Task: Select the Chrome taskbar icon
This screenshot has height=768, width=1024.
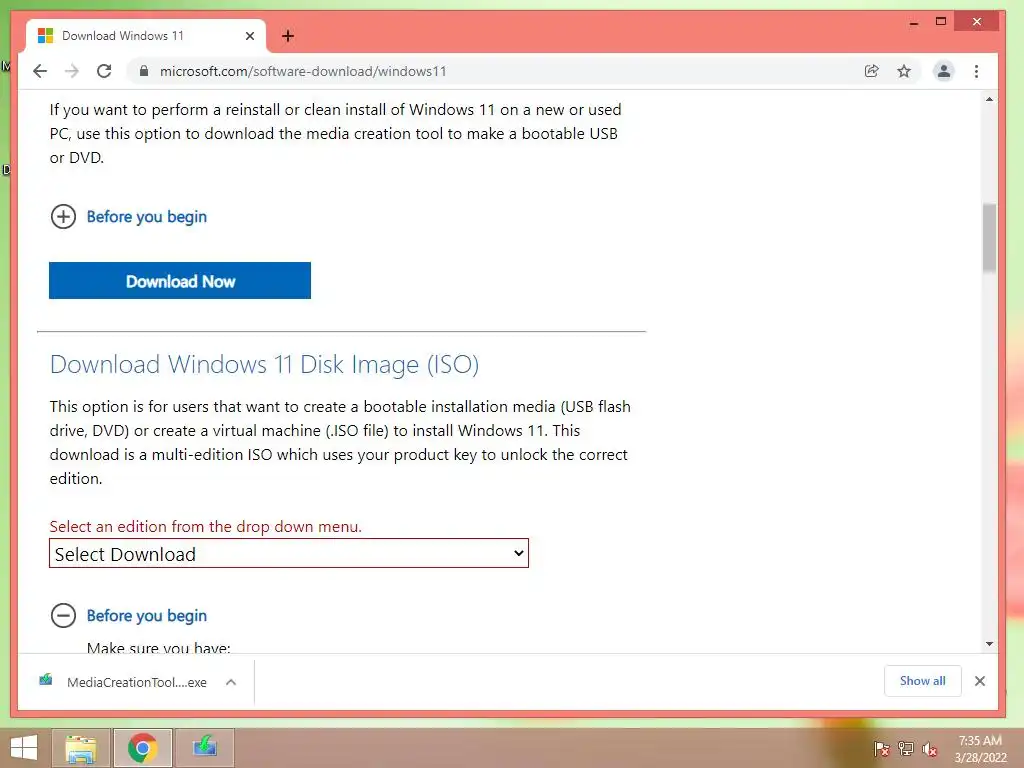Action: [x=143, y=748]
